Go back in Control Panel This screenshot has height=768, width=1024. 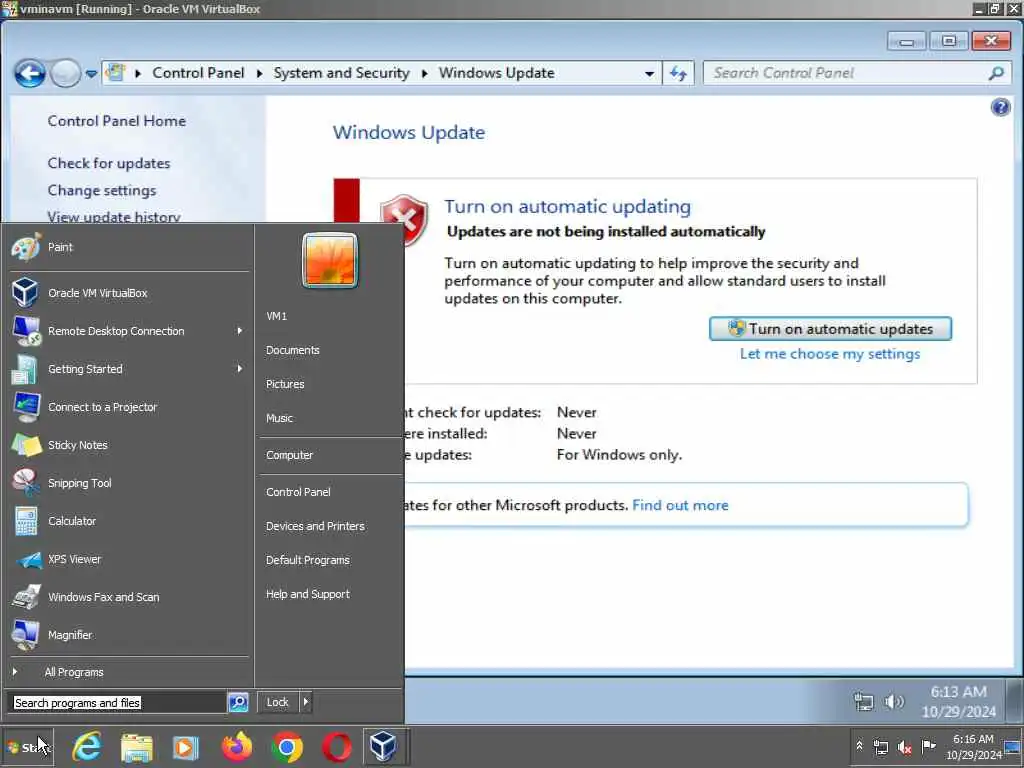(x=30, y=73)
